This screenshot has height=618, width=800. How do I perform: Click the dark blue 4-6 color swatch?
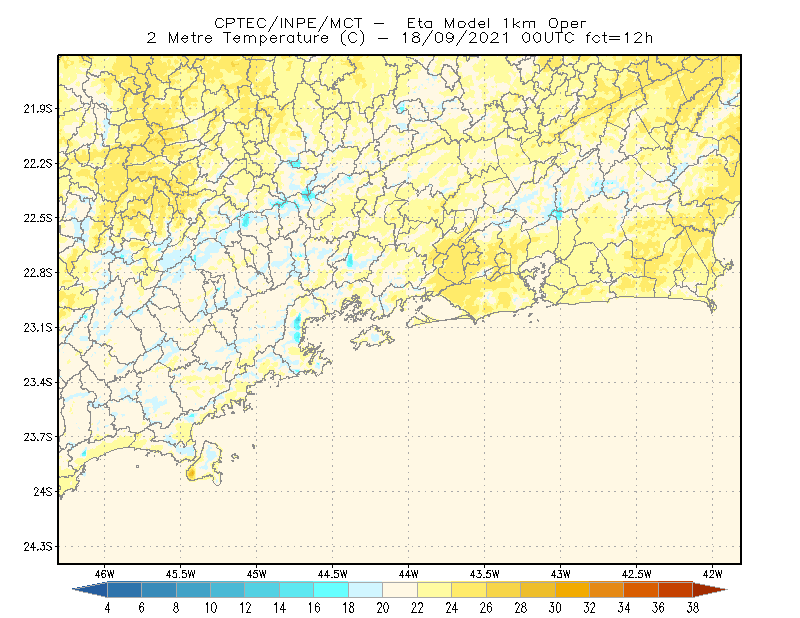tap(124, 590)
